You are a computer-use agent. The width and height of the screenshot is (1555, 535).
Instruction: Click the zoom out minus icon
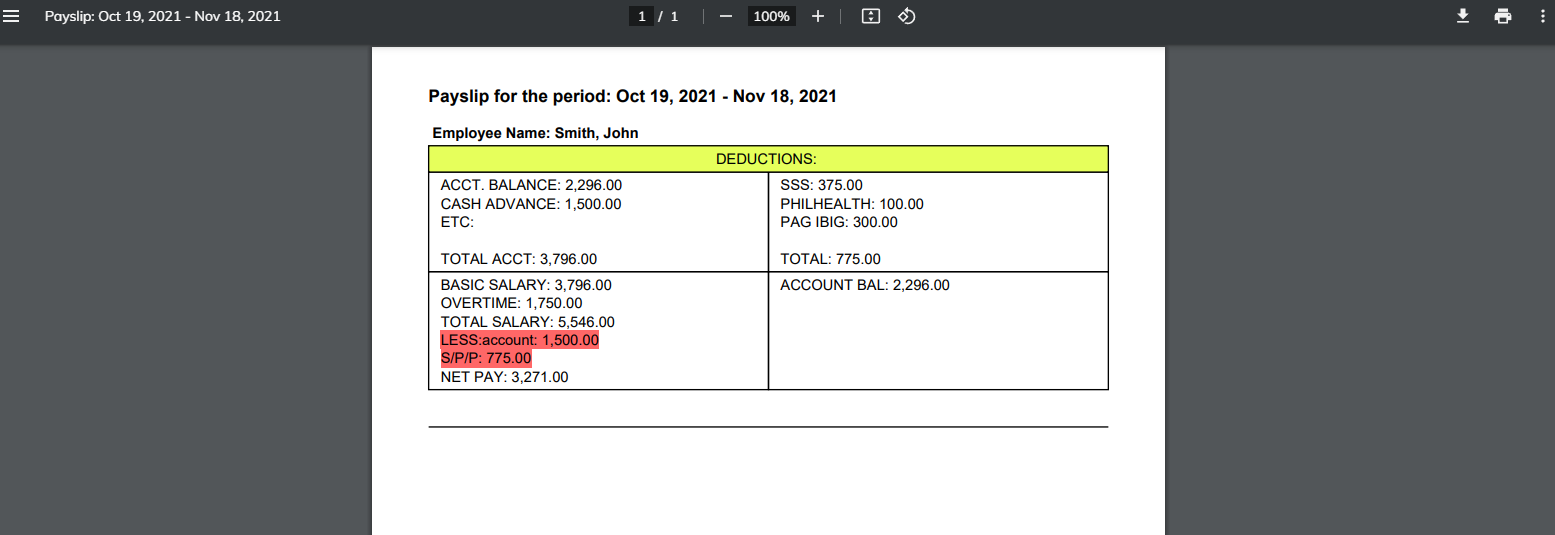point(726,16)
